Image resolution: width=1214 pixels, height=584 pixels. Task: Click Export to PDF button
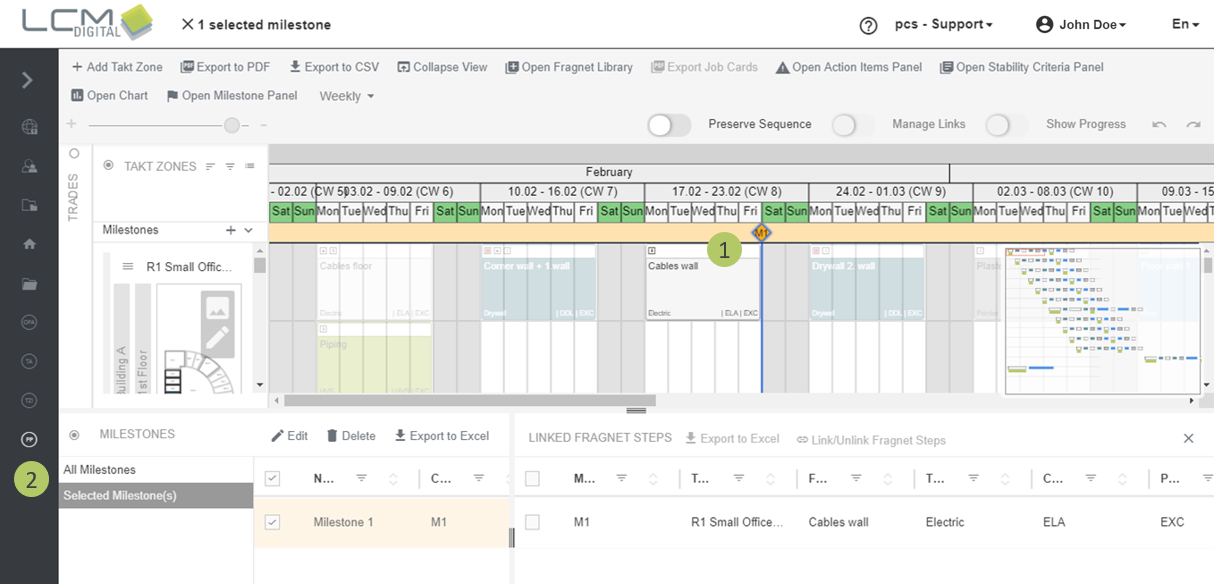coord(225,67)
